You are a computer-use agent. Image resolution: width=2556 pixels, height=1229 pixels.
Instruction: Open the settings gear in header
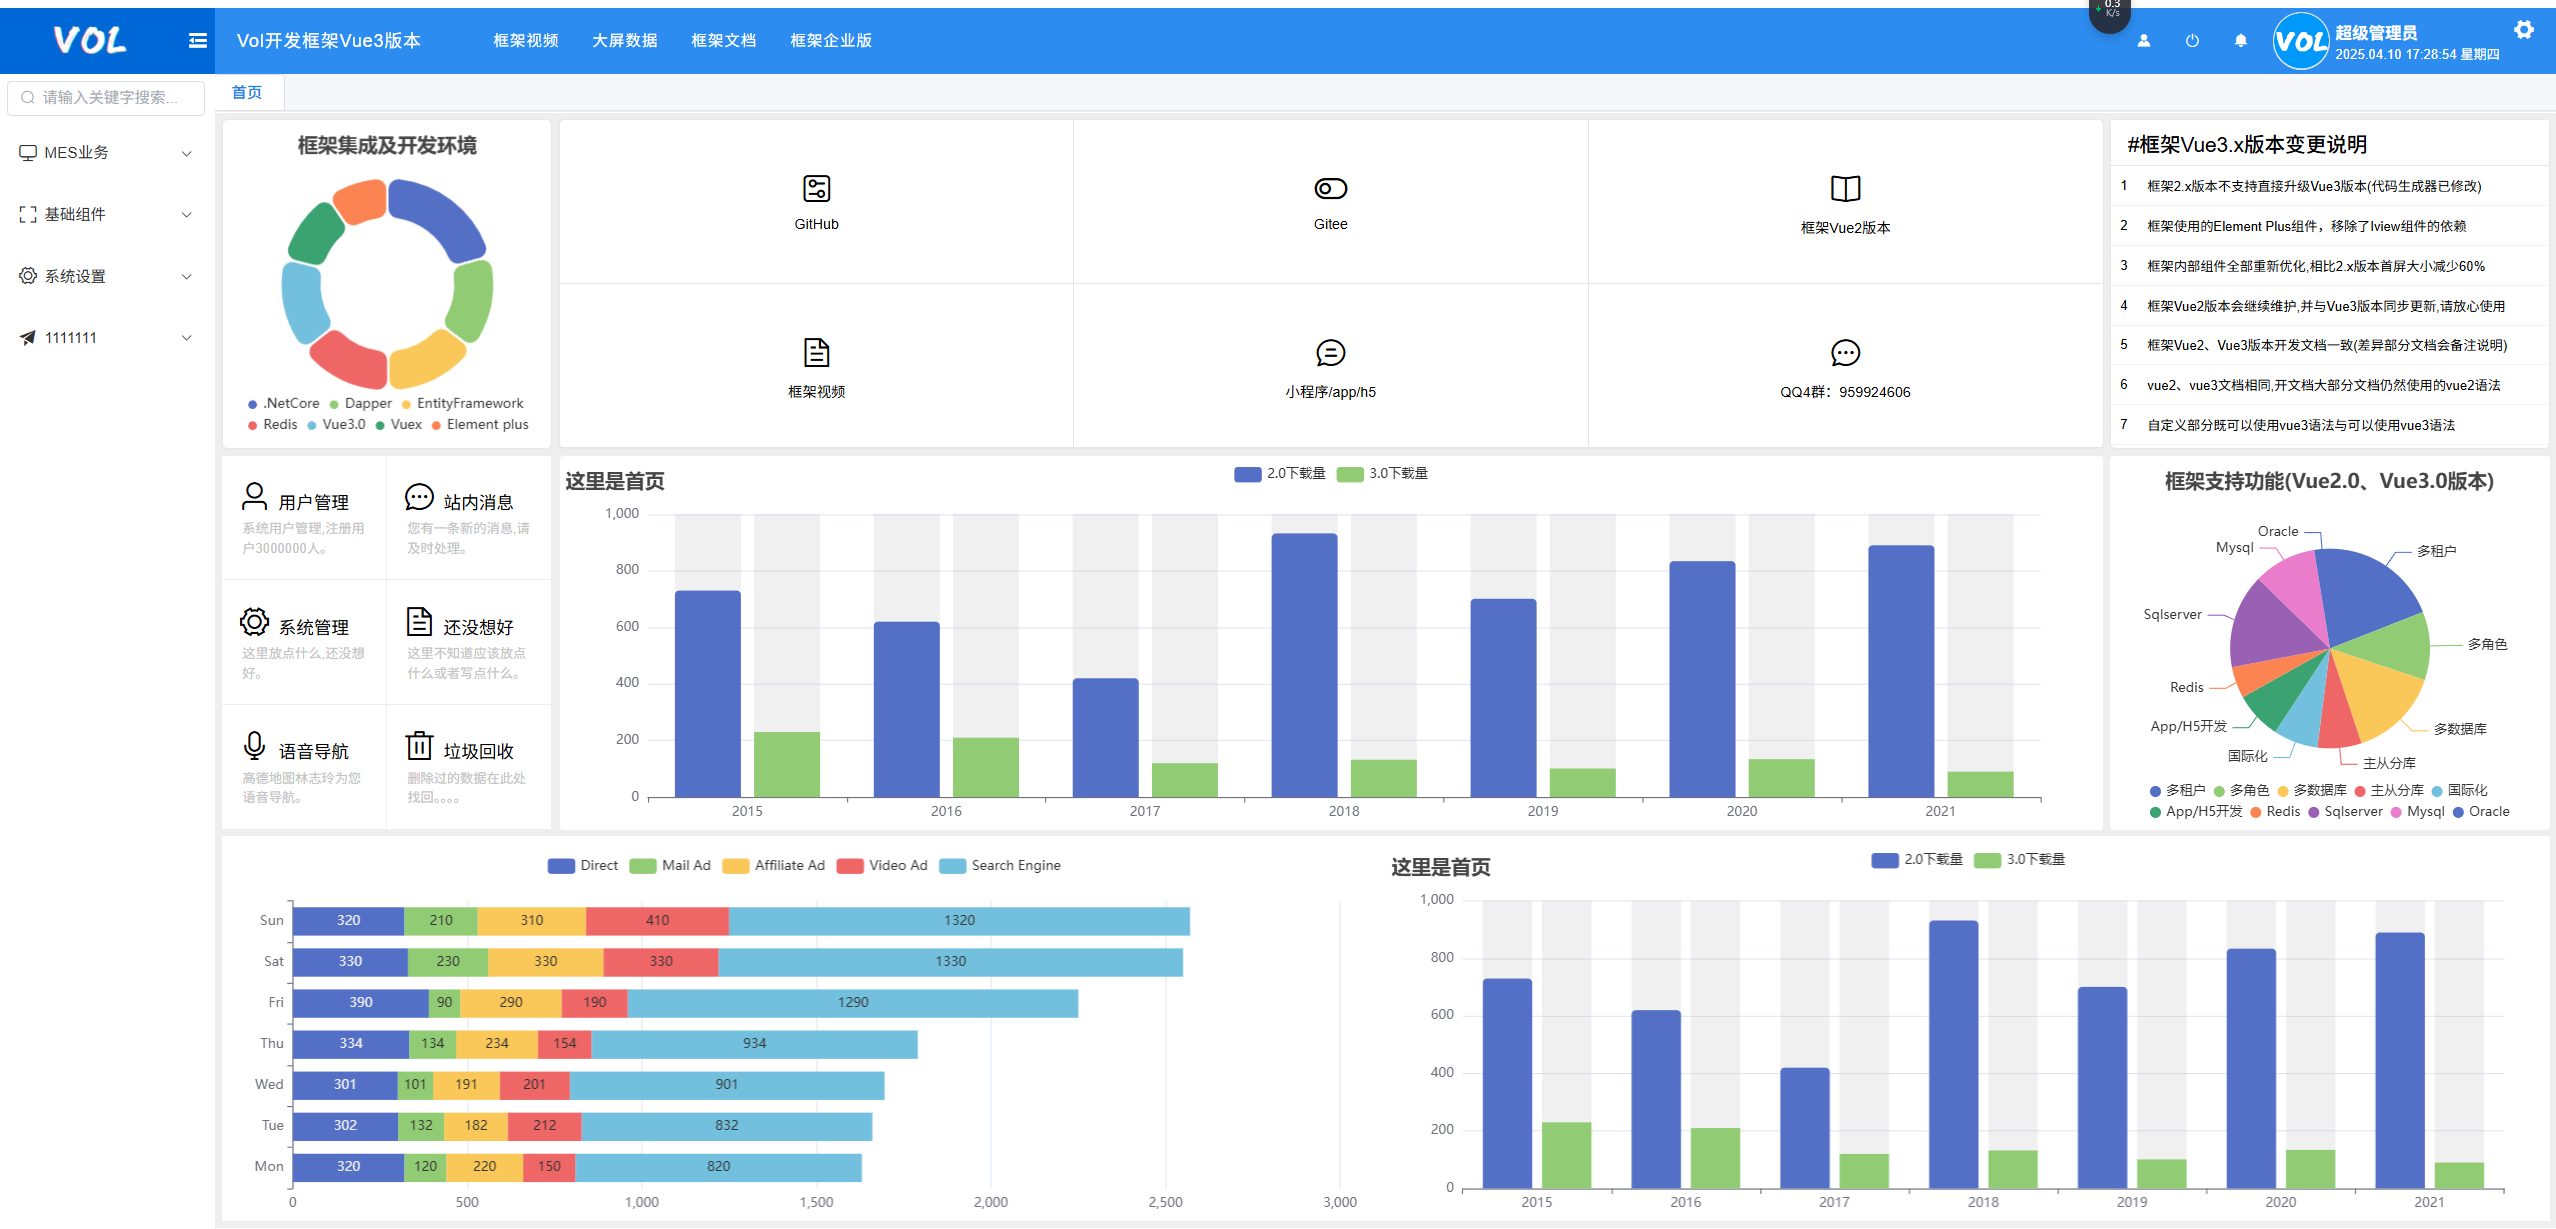click(x=2523, y=30)
